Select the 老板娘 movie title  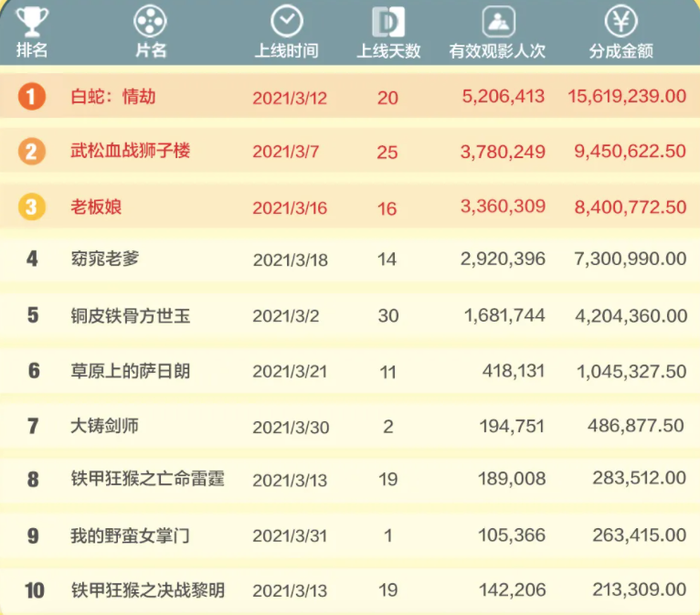[x=97, y=207]
